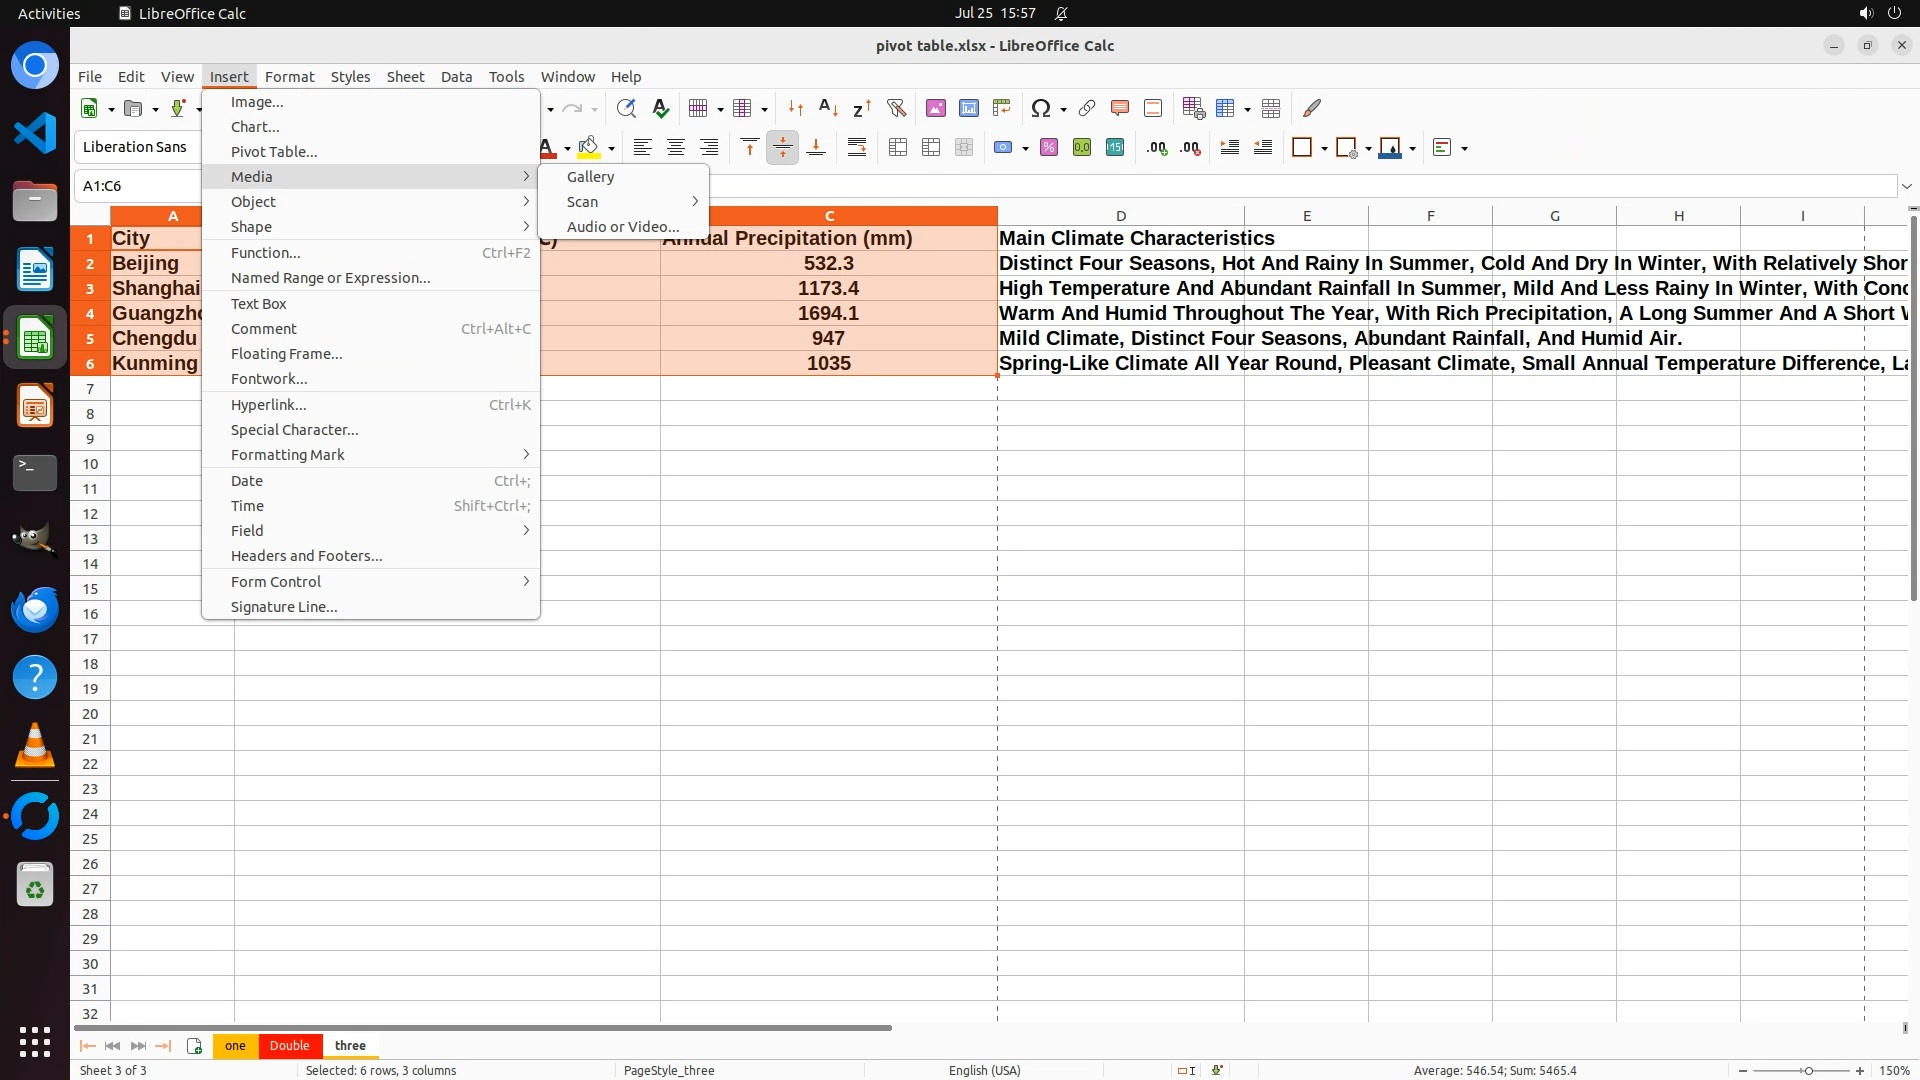Image resolution: width=1920 pixels, height=1080 pixels.
Task: Click the Insert Chart toolbar icon
Action: [x=969, y=108]
